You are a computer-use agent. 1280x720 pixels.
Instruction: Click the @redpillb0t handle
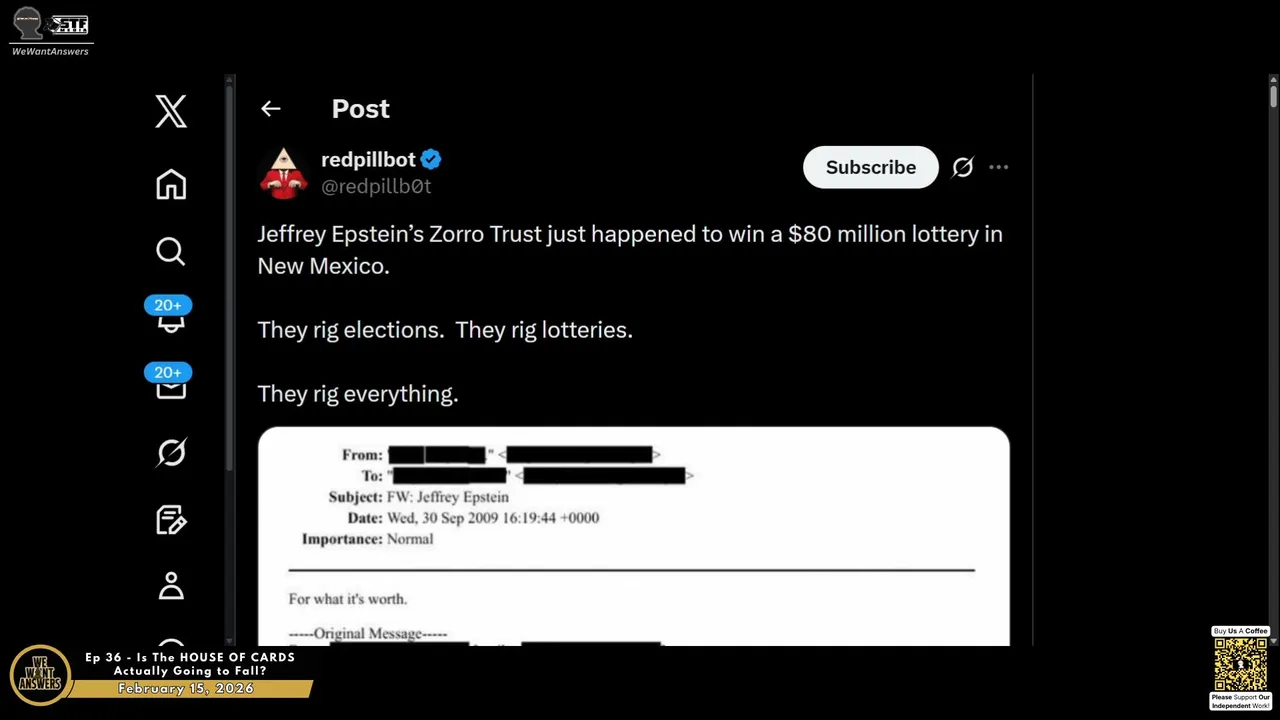click(376, 186)
